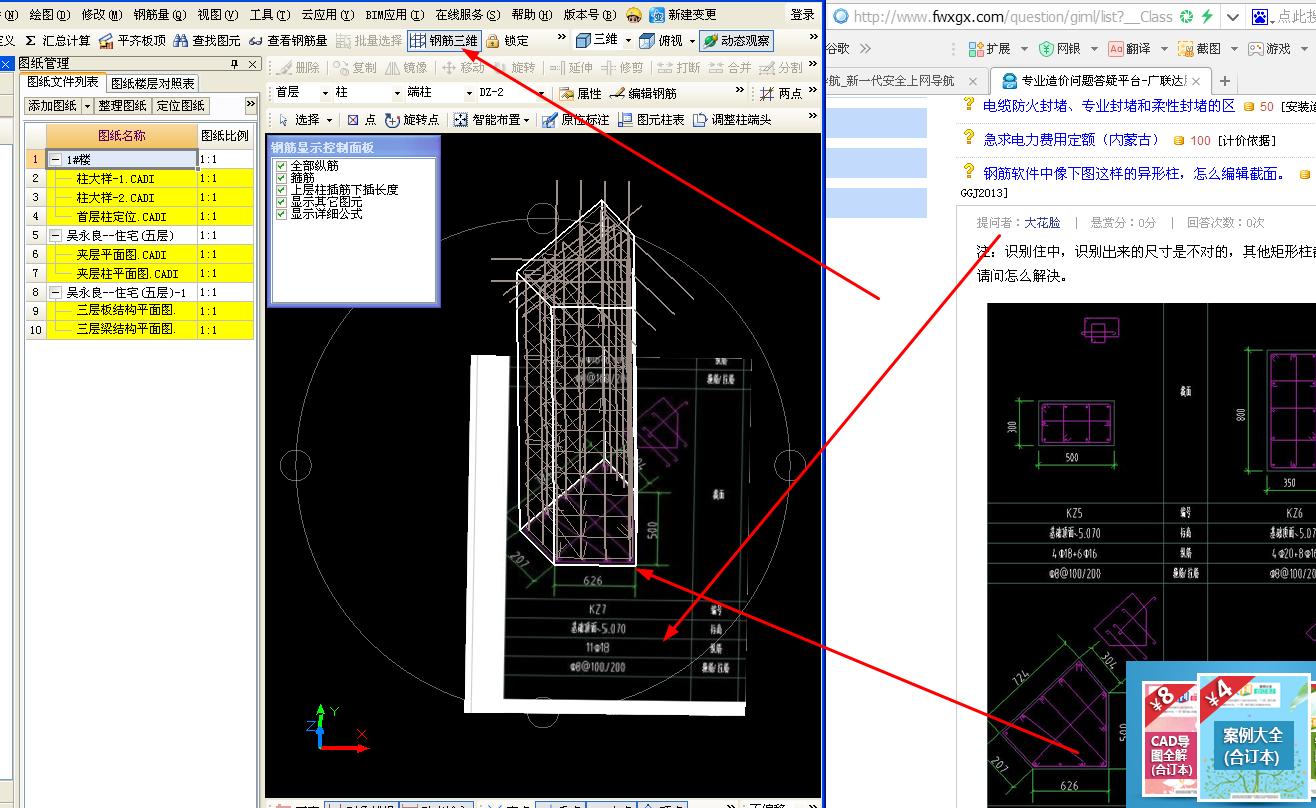1316x808 pixels.
Task: Select the 三维 3D view button
Action: pos(596,41)
